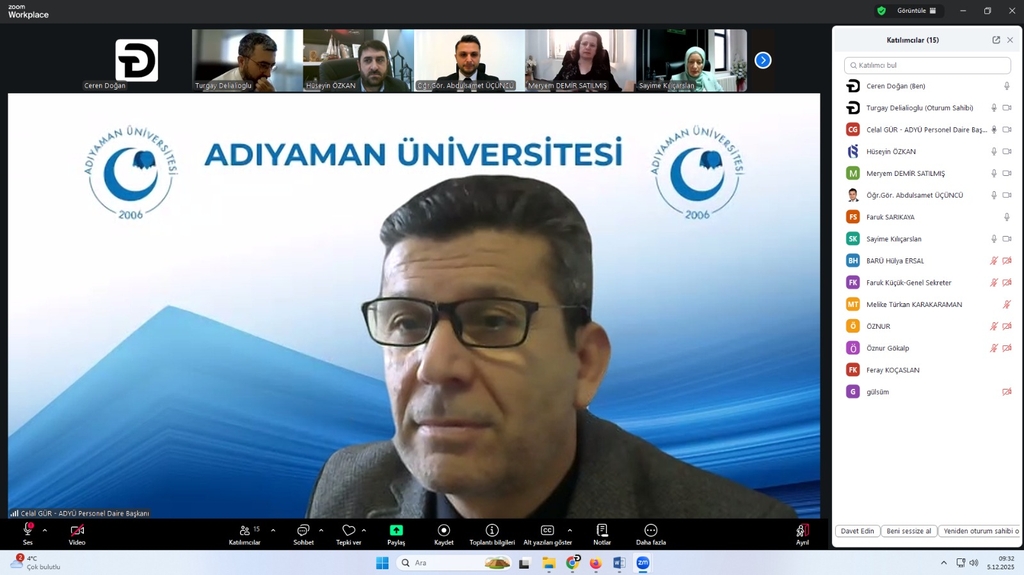
Task: Pop out the Katılımcılar panel
Action: (996, 40)
